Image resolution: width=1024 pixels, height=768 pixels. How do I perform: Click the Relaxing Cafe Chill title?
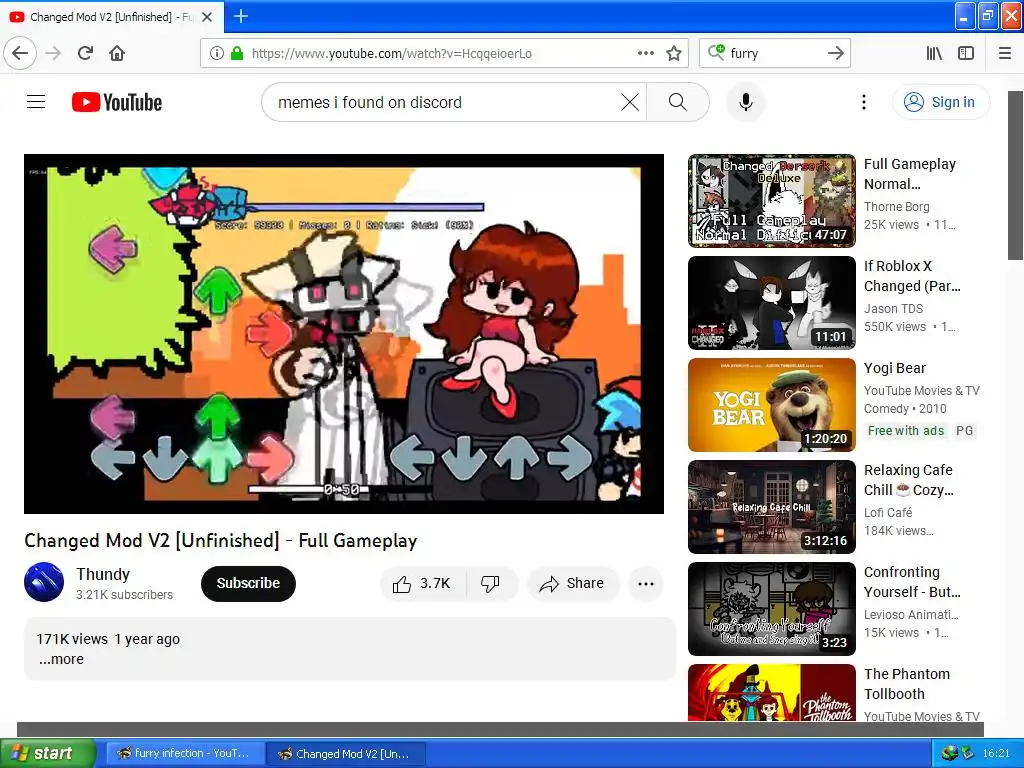[x=908, y=480]
